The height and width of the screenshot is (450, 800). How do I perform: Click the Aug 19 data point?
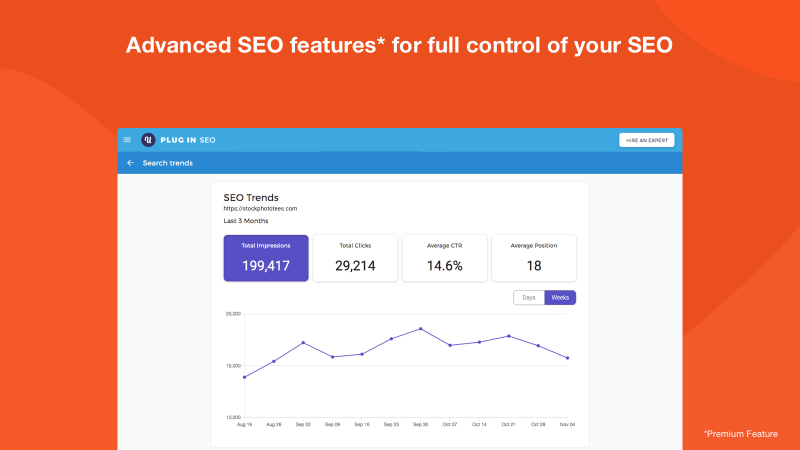pyautogui.click(x=244, y=378)
